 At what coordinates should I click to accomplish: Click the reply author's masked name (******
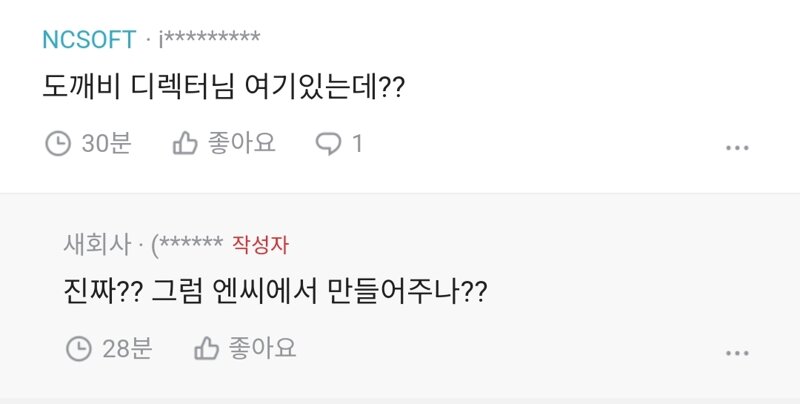click(186, 244)
